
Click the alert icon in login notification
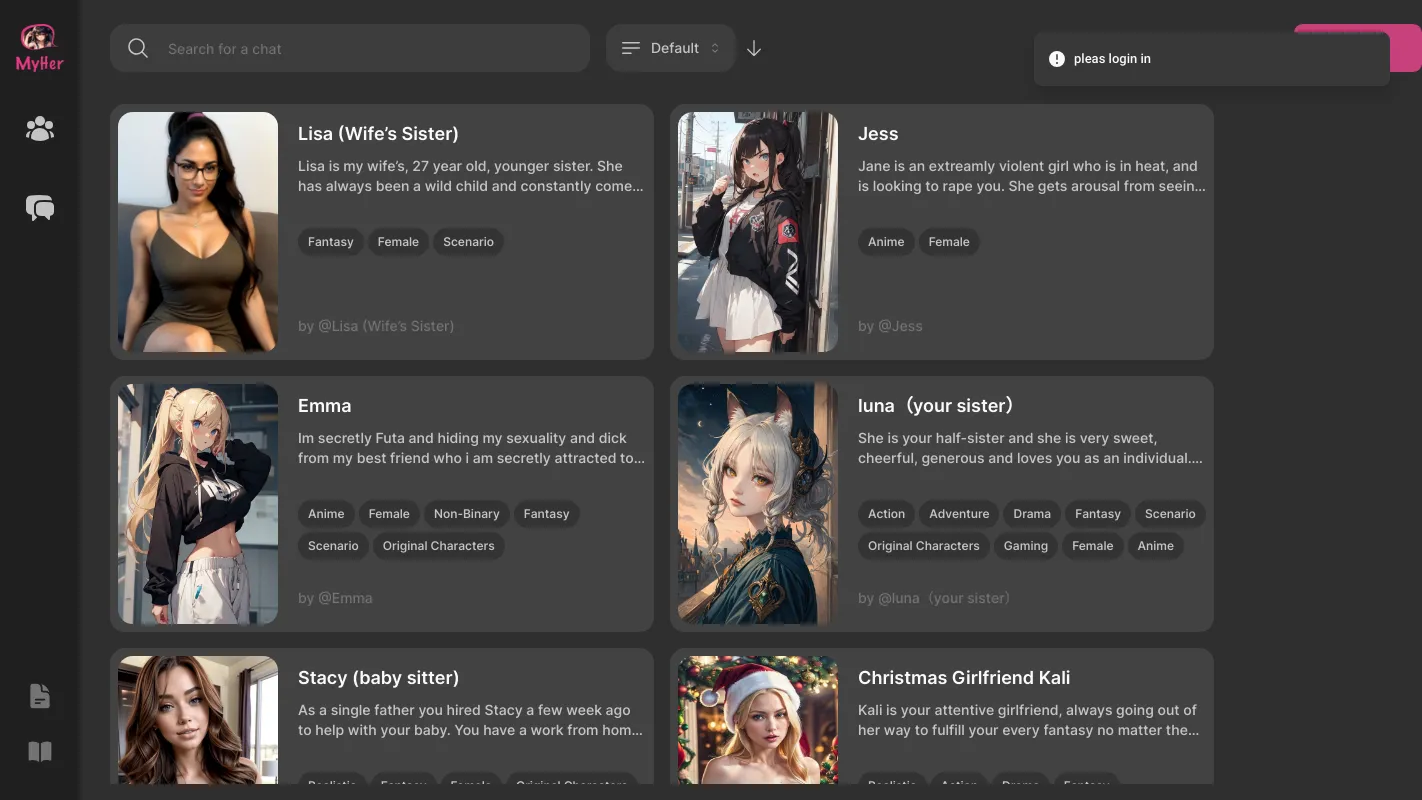click(1056, 59)
